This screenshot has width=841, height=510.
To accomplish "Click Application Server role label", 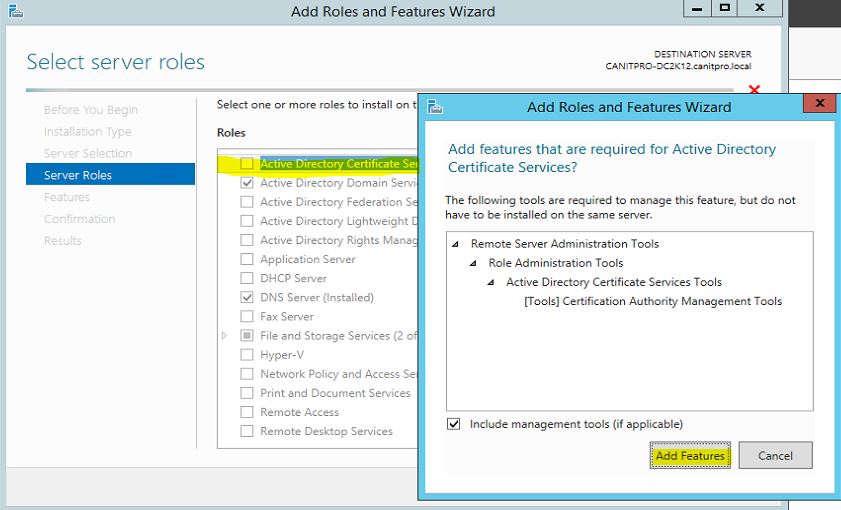I will (308, 259).
